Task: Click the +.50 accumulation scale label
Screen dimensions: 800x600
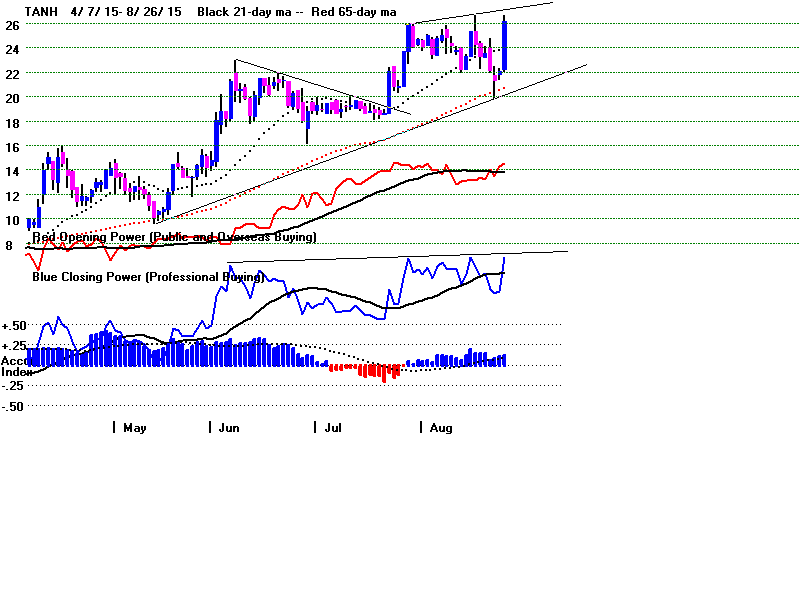Action: pyautogui.click(x=14, y=326)
